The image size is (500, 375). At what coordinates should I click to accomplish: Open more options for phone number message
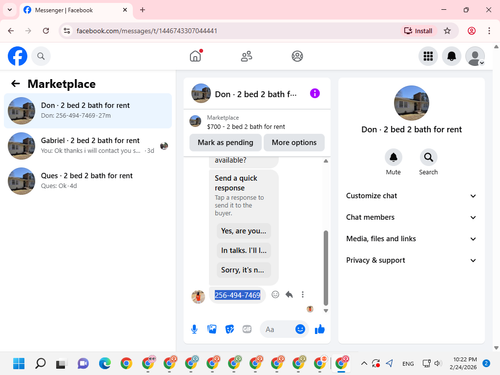[x=303, y=295]
